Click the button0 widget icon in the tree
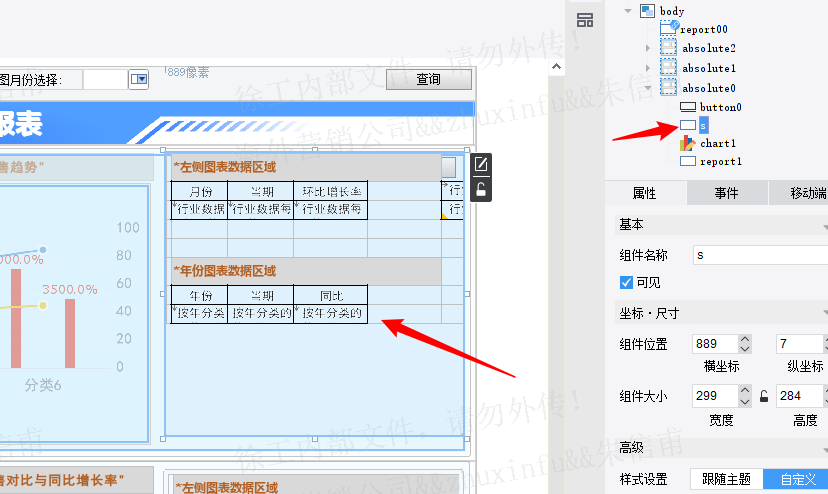Screen dimensions: 828x494 pos(688,107)
